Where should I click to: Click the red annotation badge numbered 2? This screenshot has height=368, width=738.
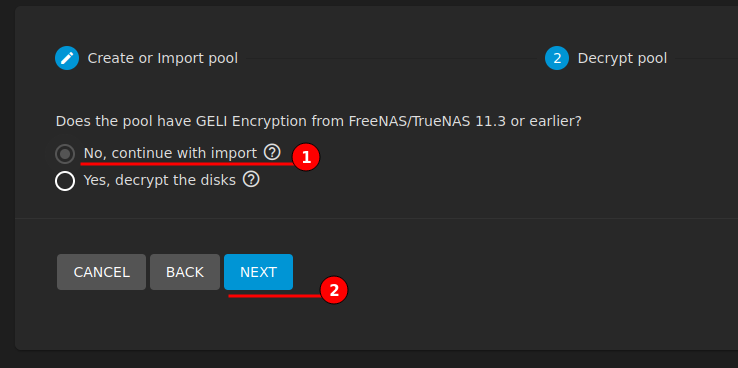[x=334, y=290]
